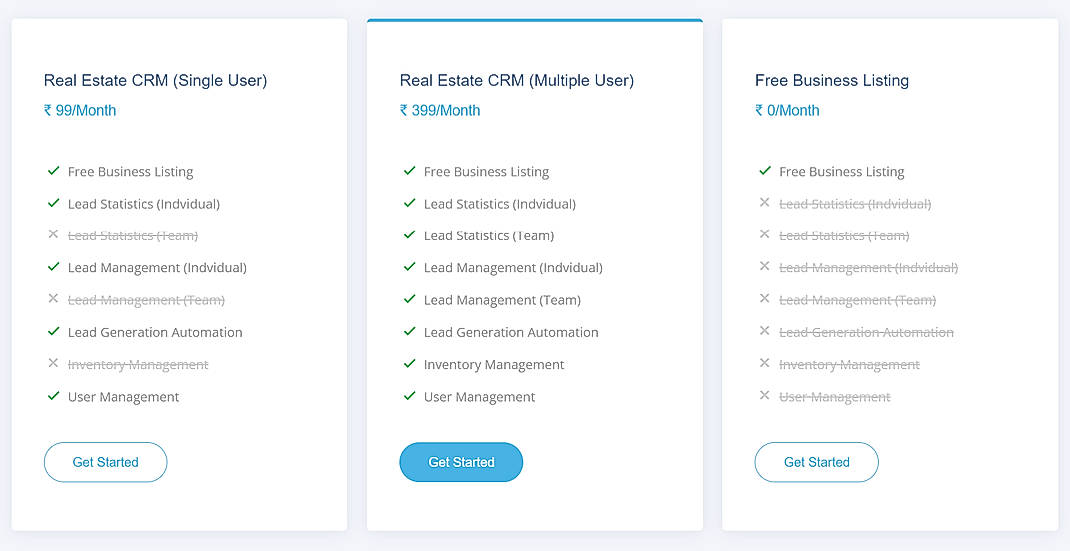Click checkmark beside Lead Generation Automation in Single User plan
The width and height of the screenshot is (1070, 551).
(54, 331)
